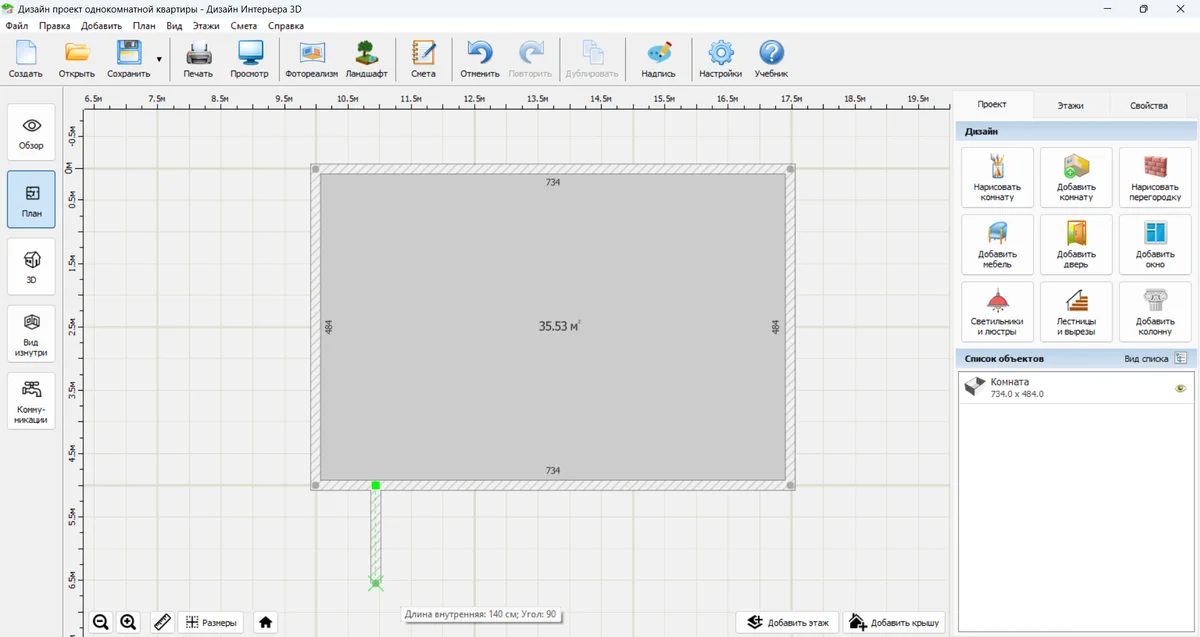Switch to 3D view mode
Viewport: 1200px width, 637px height.
coord(32,267)
